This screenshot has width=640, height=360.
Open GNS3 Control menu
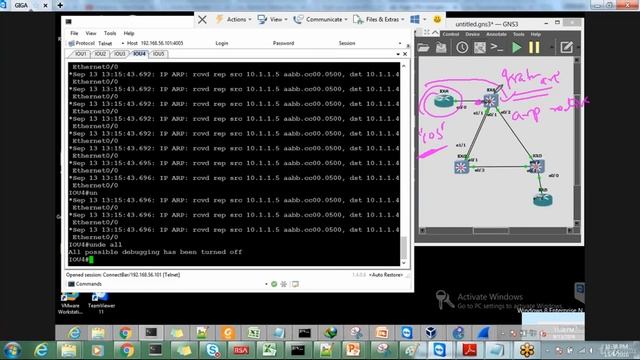click(451, 34)
